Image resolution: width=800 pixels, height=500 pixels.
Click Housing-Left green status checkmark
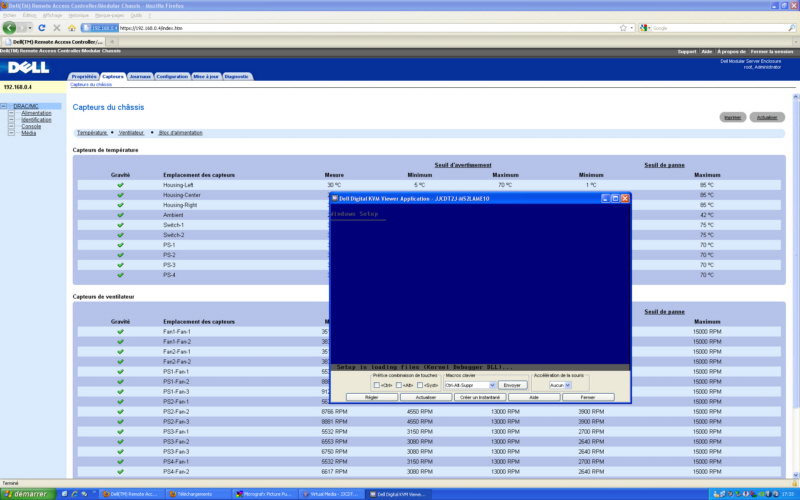(x=120, y=185)
